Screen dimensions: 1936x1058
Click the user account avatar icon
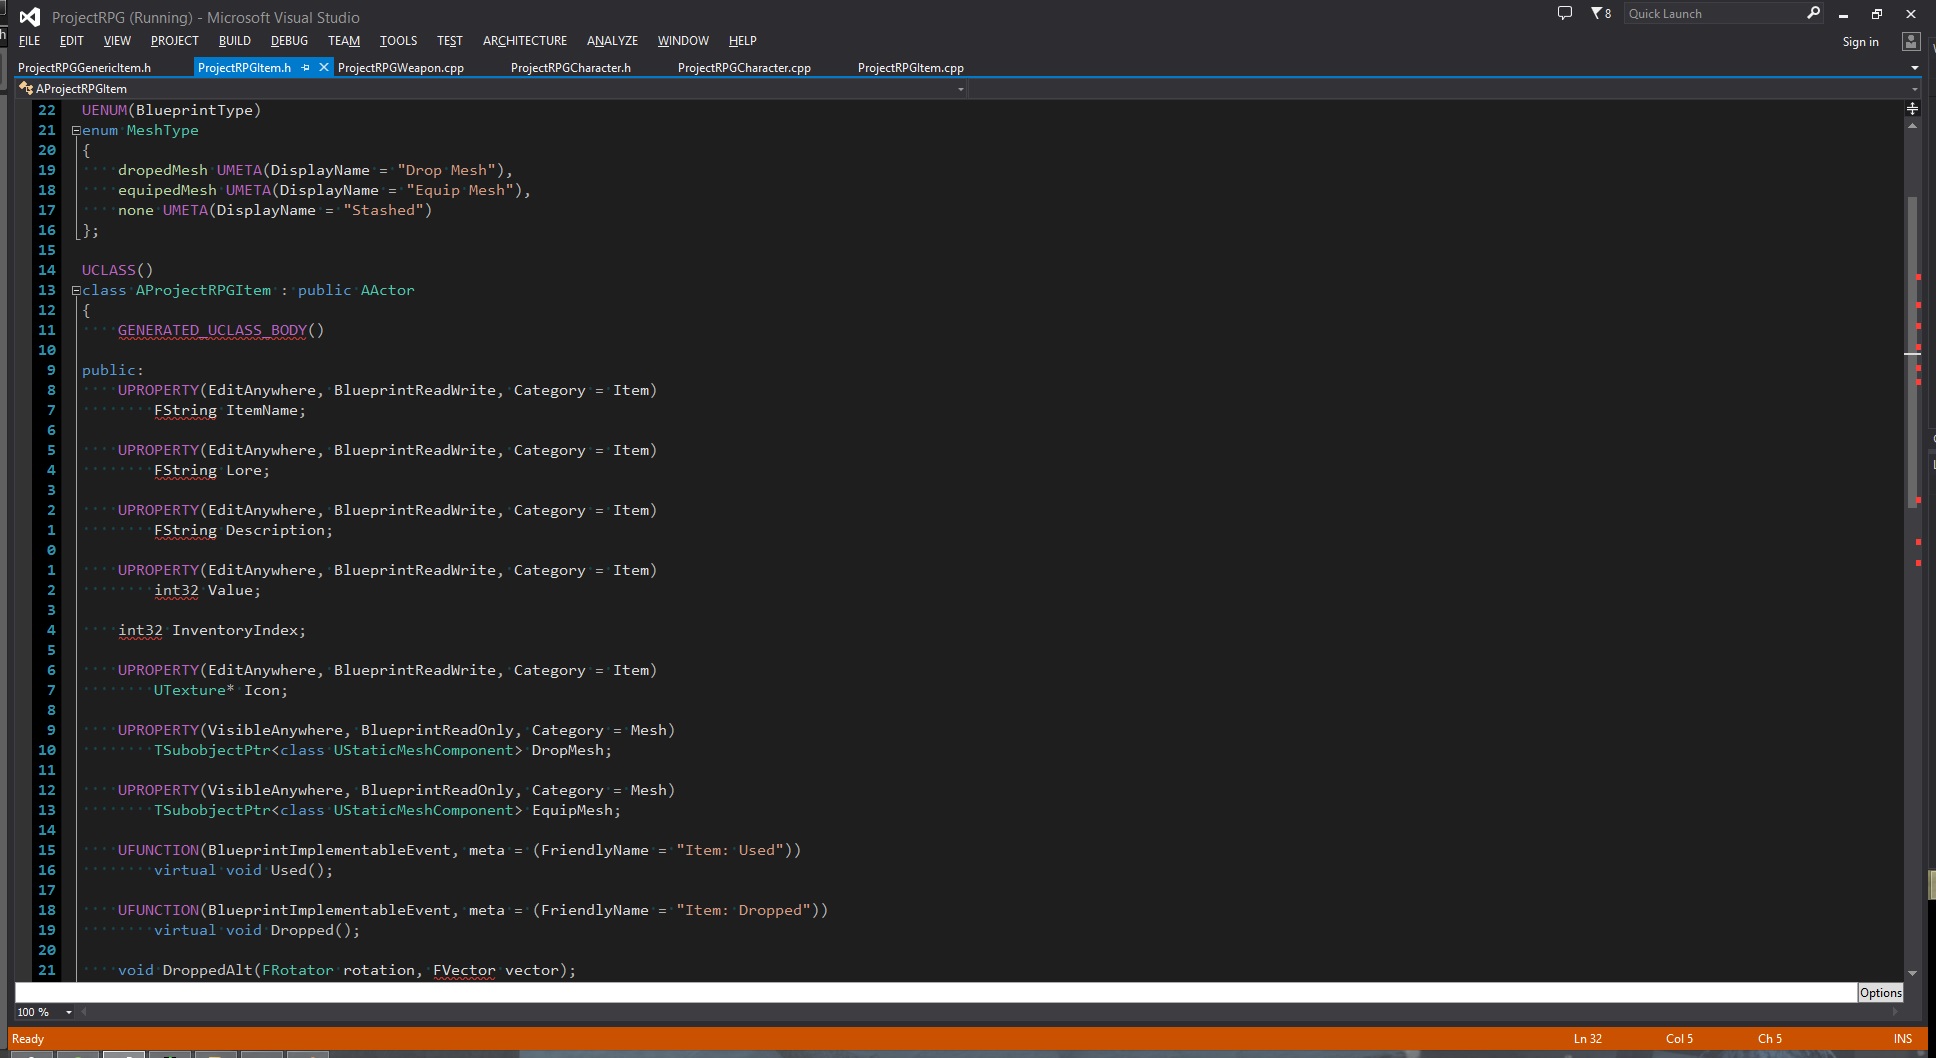click(x=1910, y=41)
